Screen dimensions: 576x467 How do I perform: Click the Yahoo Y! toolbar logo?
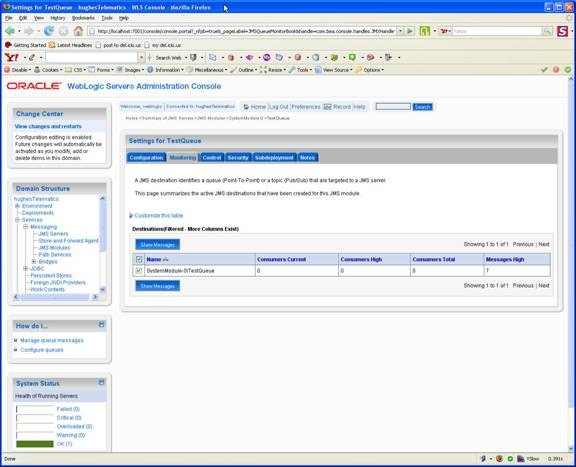(11, 57)
